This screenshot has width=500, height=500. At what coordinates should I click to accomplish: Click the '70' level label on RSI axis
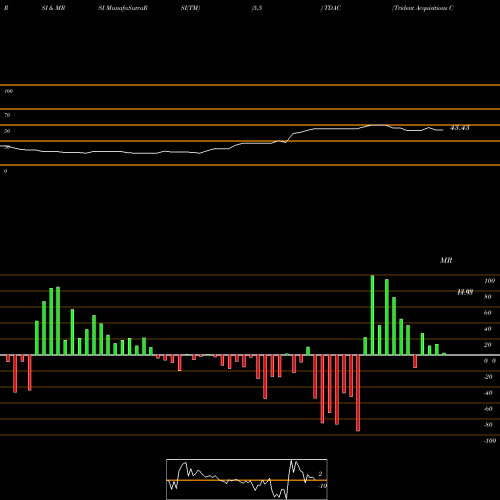coord(7,115)
